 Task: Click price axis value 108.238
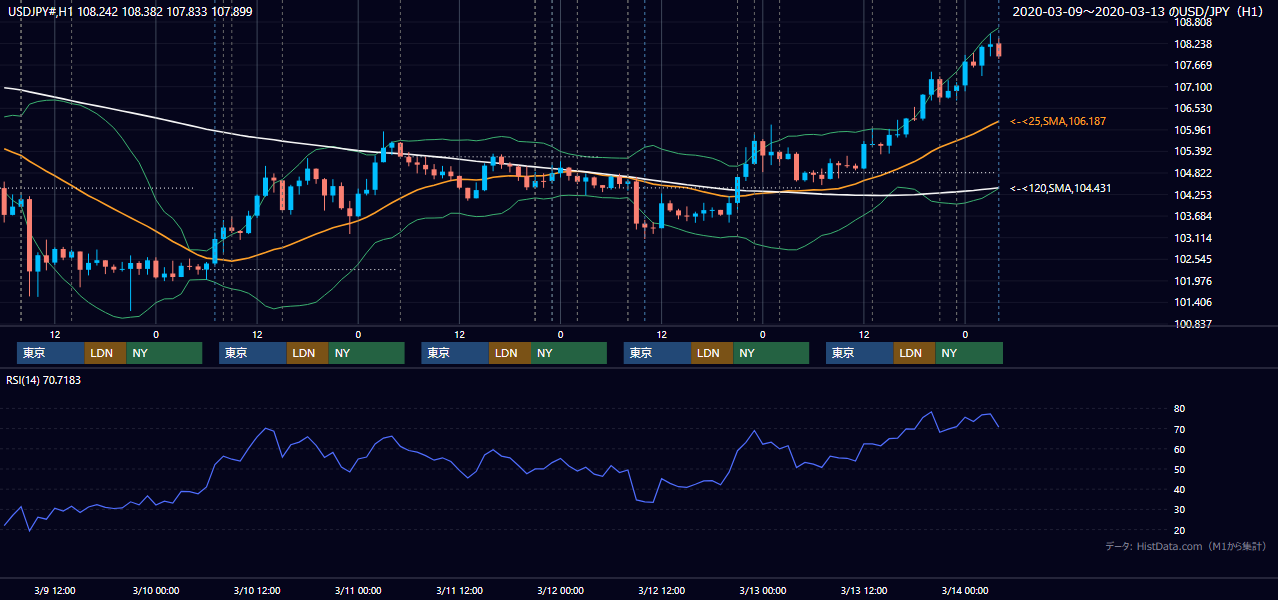1193,44
